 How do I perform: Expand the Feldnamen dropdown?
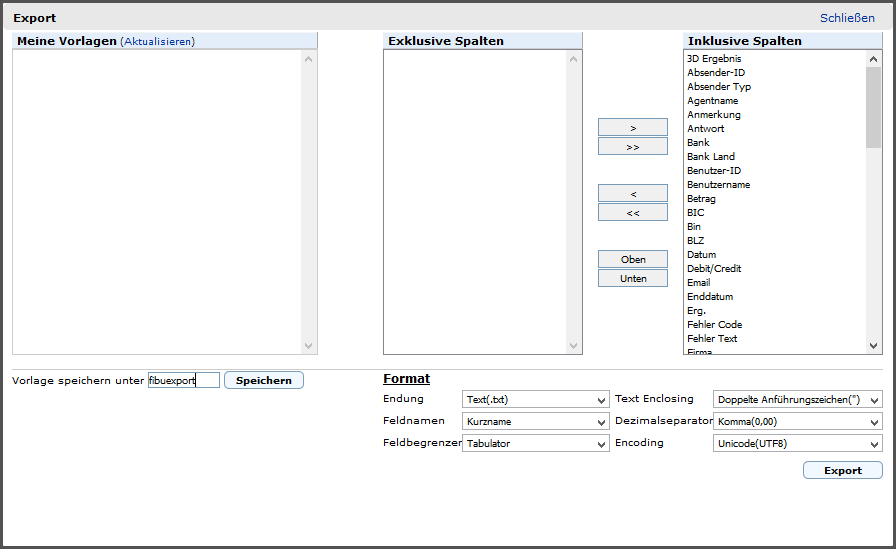tap(536, 421)
